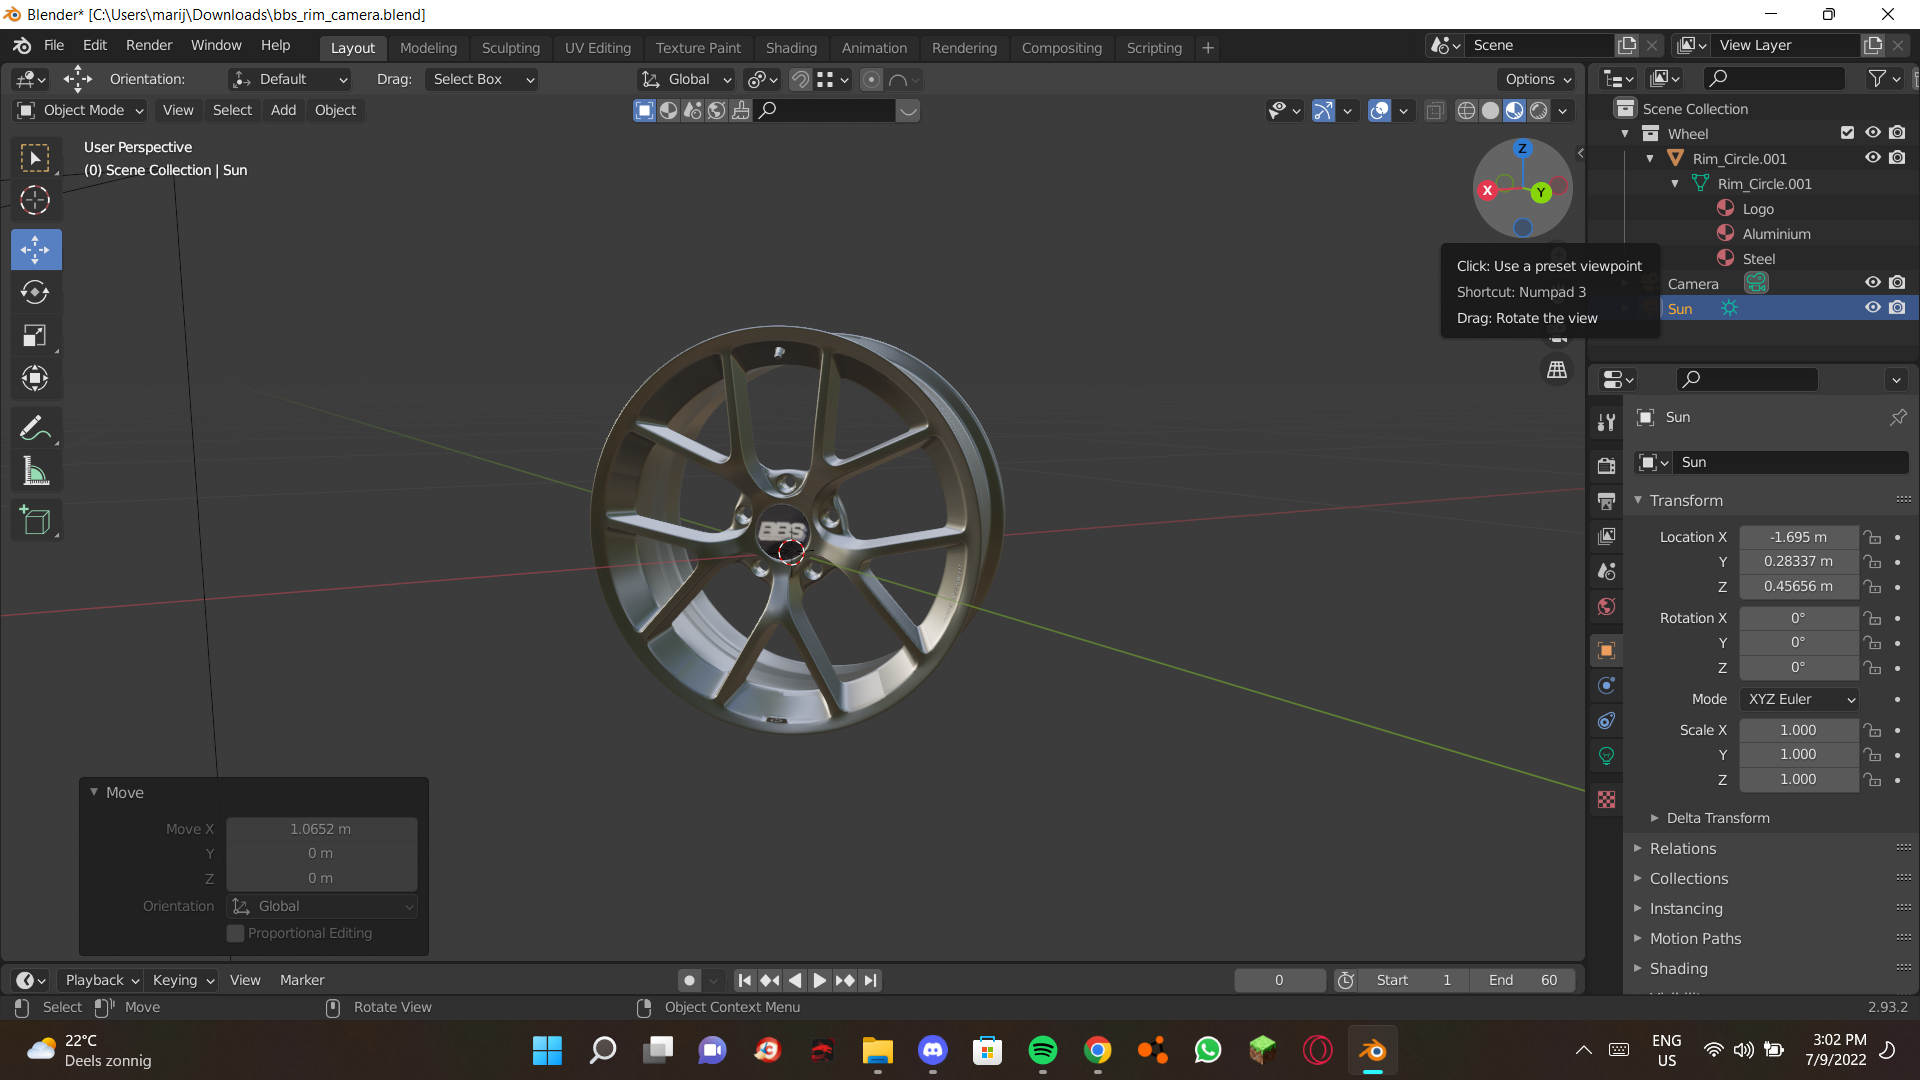The image size is (1920, 1080).
Task: Select the Annotate pencil tool
Action: (x=36, y=428)
